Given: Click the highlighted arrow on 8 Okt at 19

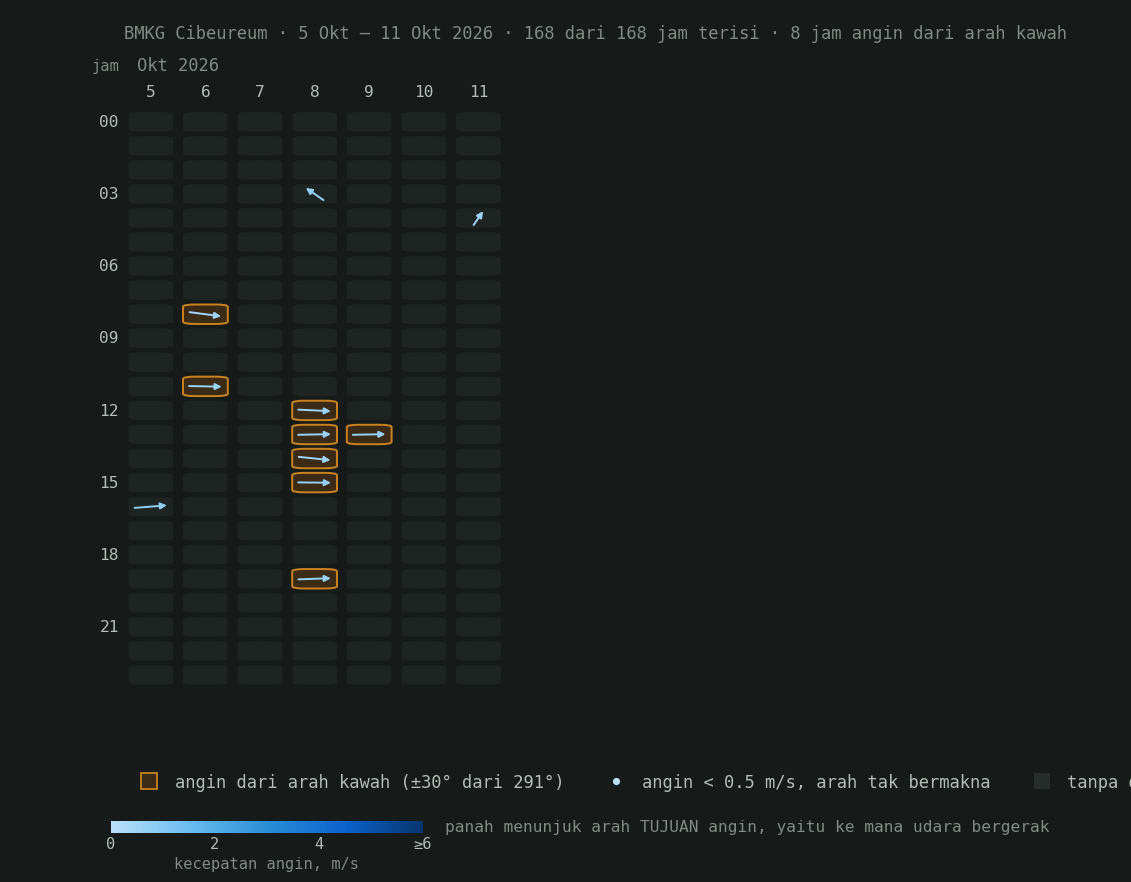Looking at the screenshot, I should pyautogui.click(x=314, y=579).
